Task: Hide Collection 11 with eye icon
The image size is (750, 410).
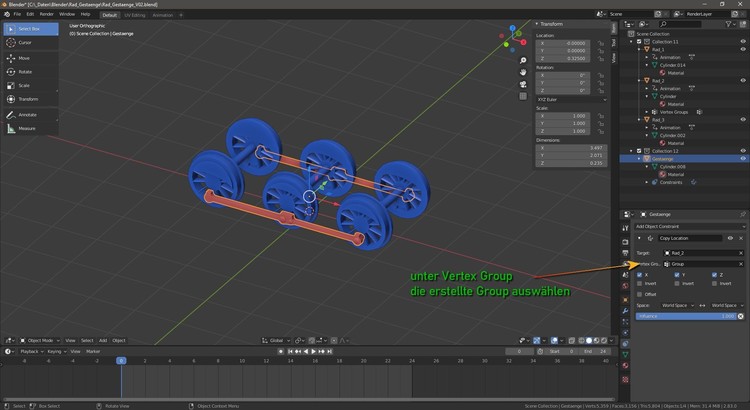Action: [x=742, y=42]
